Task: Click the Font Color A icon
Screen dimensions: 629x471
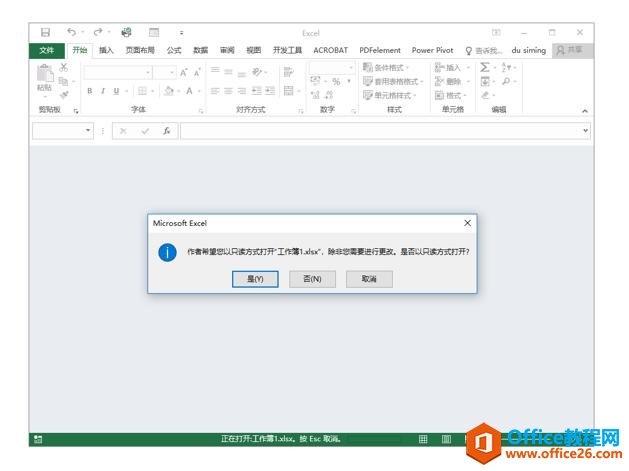Action: tap(189, 91)
